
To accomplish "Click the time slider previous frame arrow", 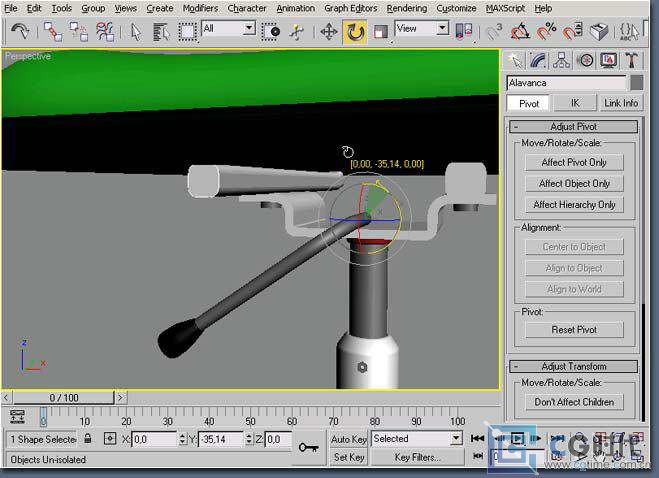I will click(6, 397).
